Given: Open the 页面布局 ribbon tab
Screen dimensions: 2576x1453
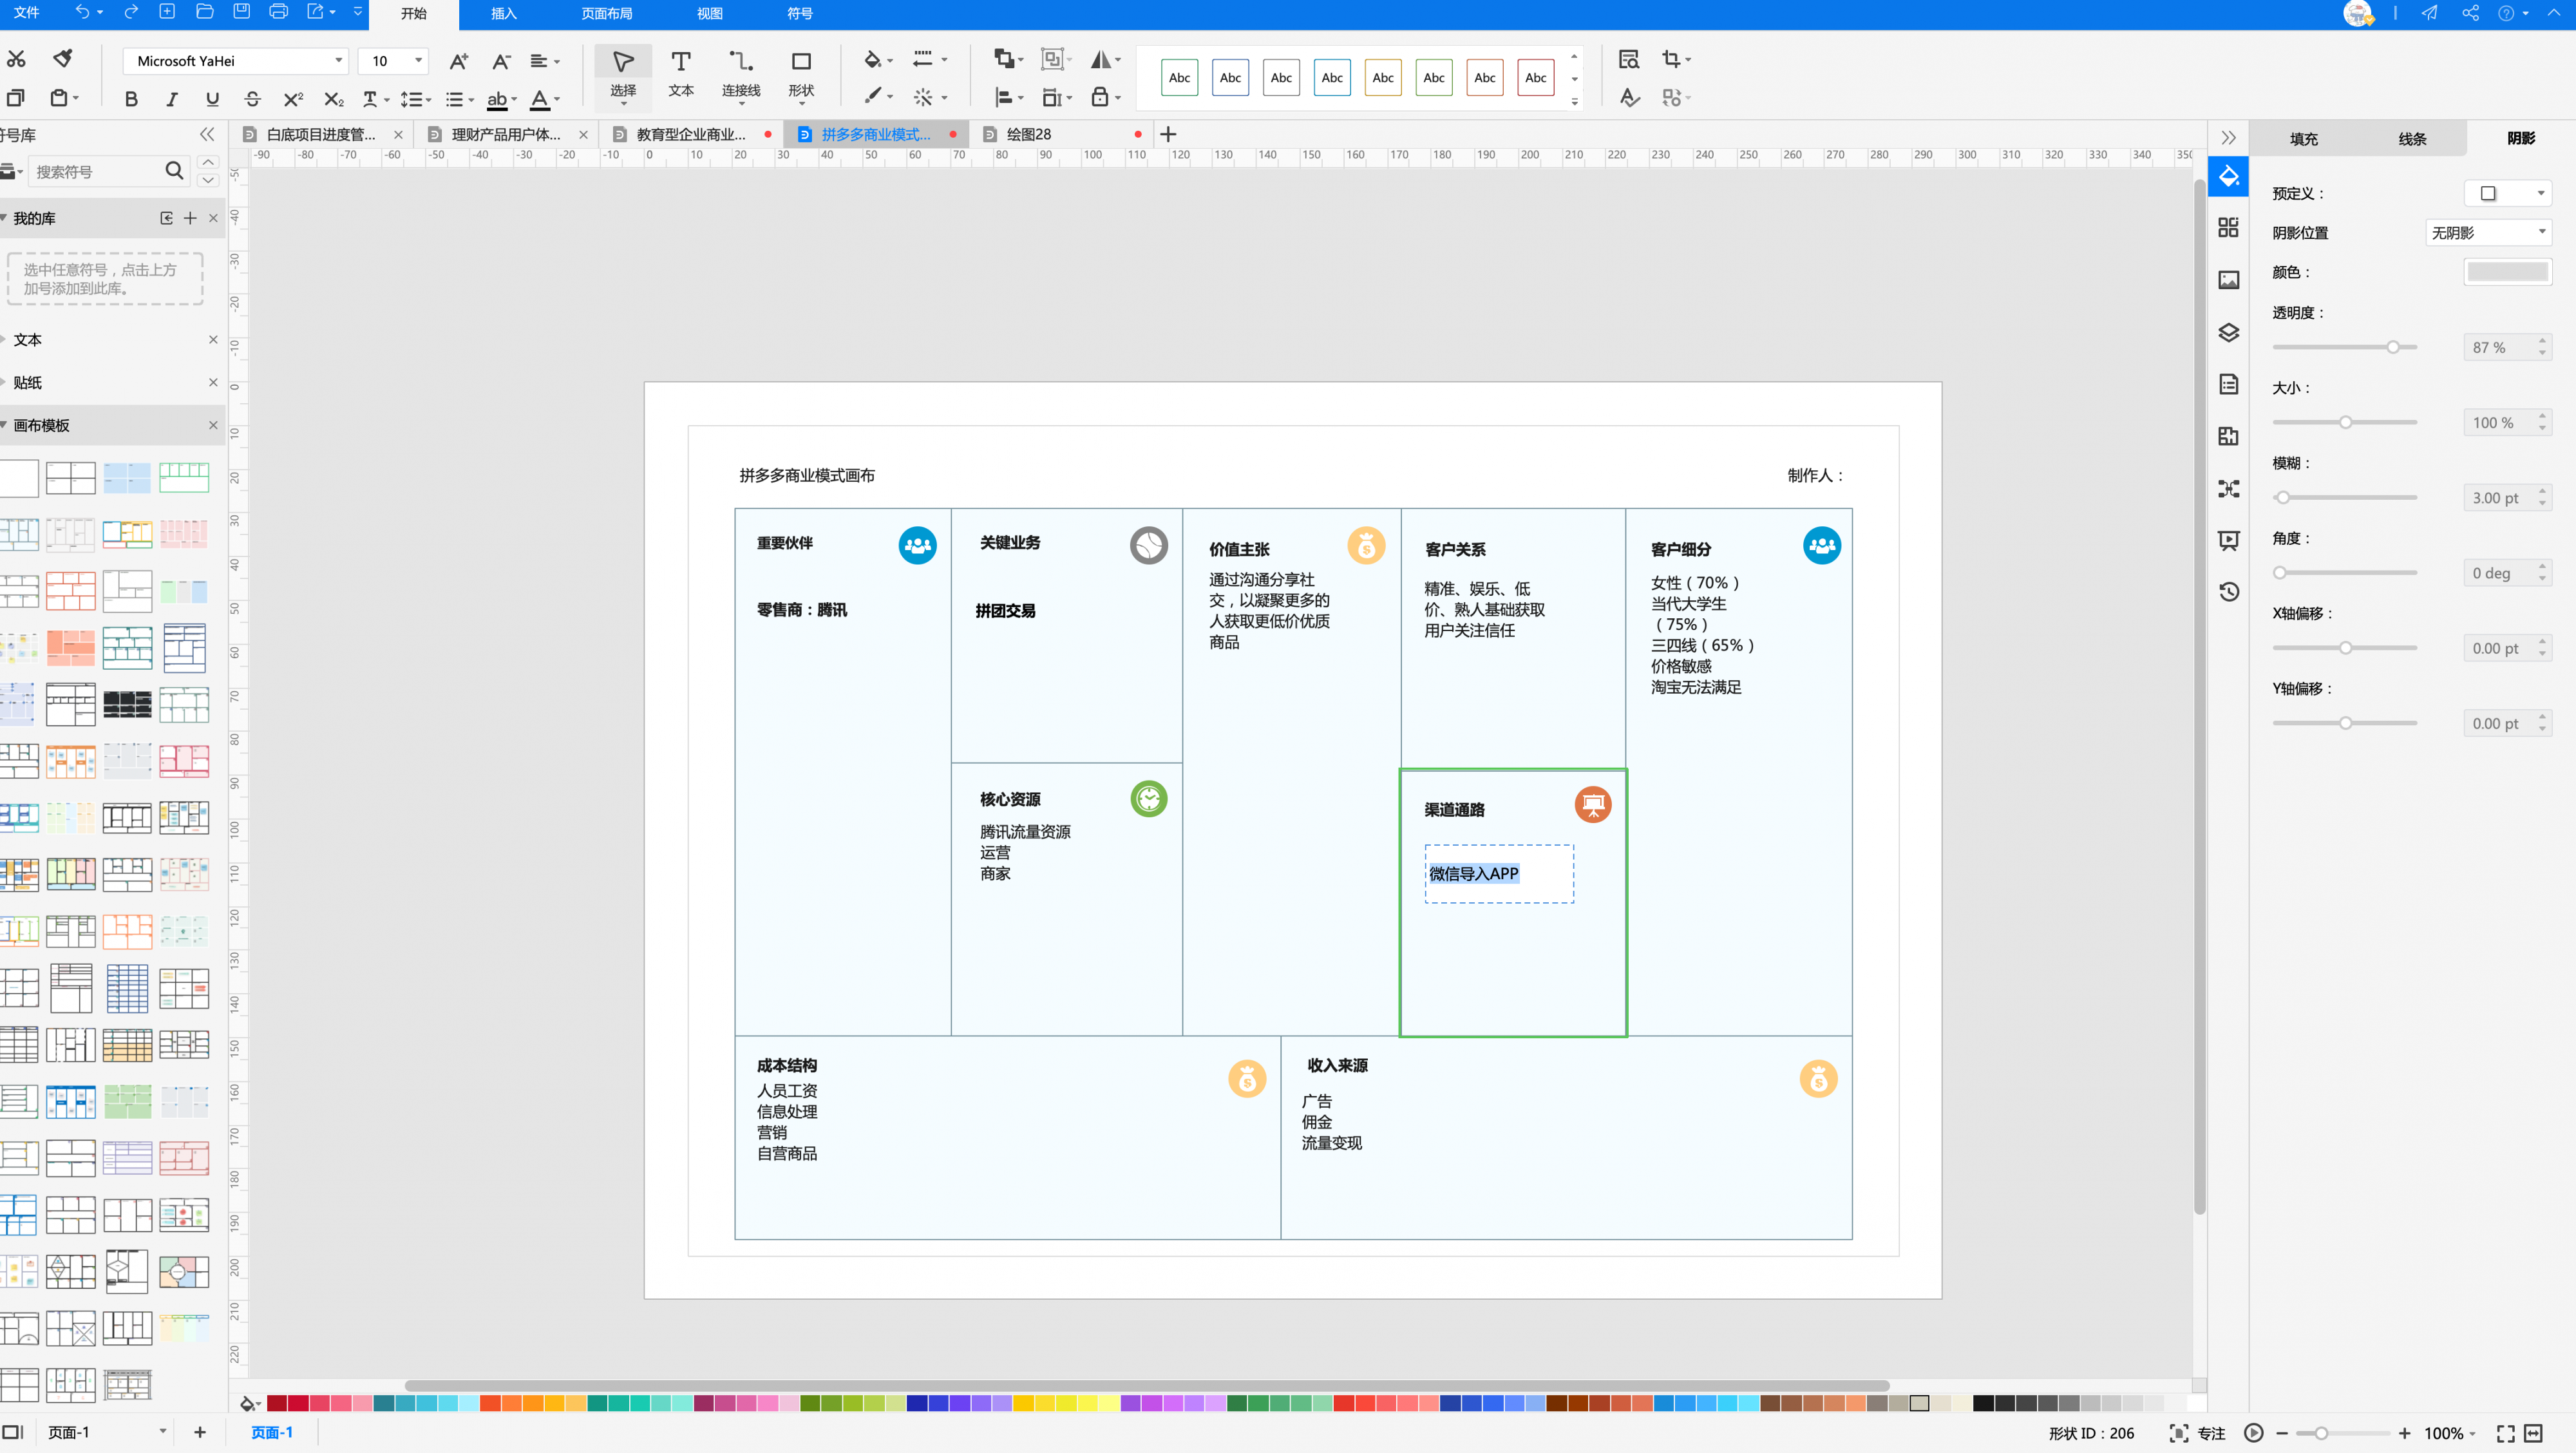Looking at the screenshot, I should 606,14.
